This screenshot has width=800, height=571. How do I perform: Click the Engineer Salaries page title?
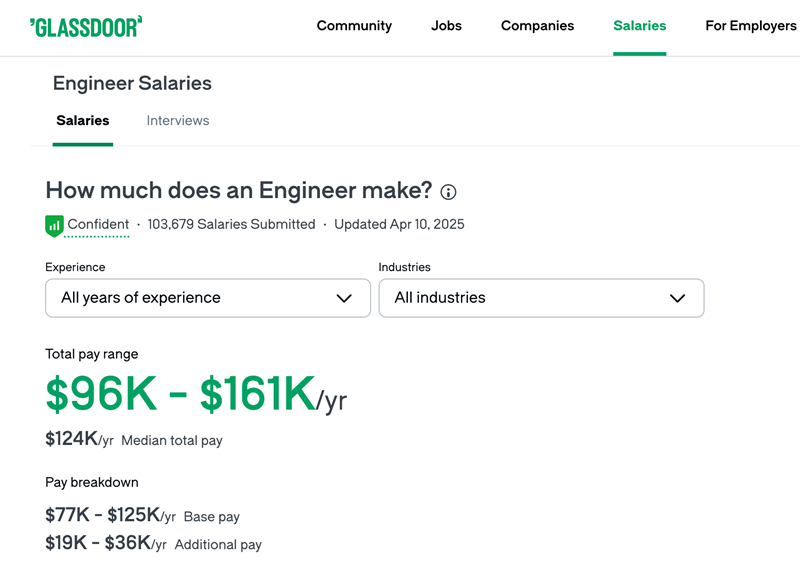(132, 84)
